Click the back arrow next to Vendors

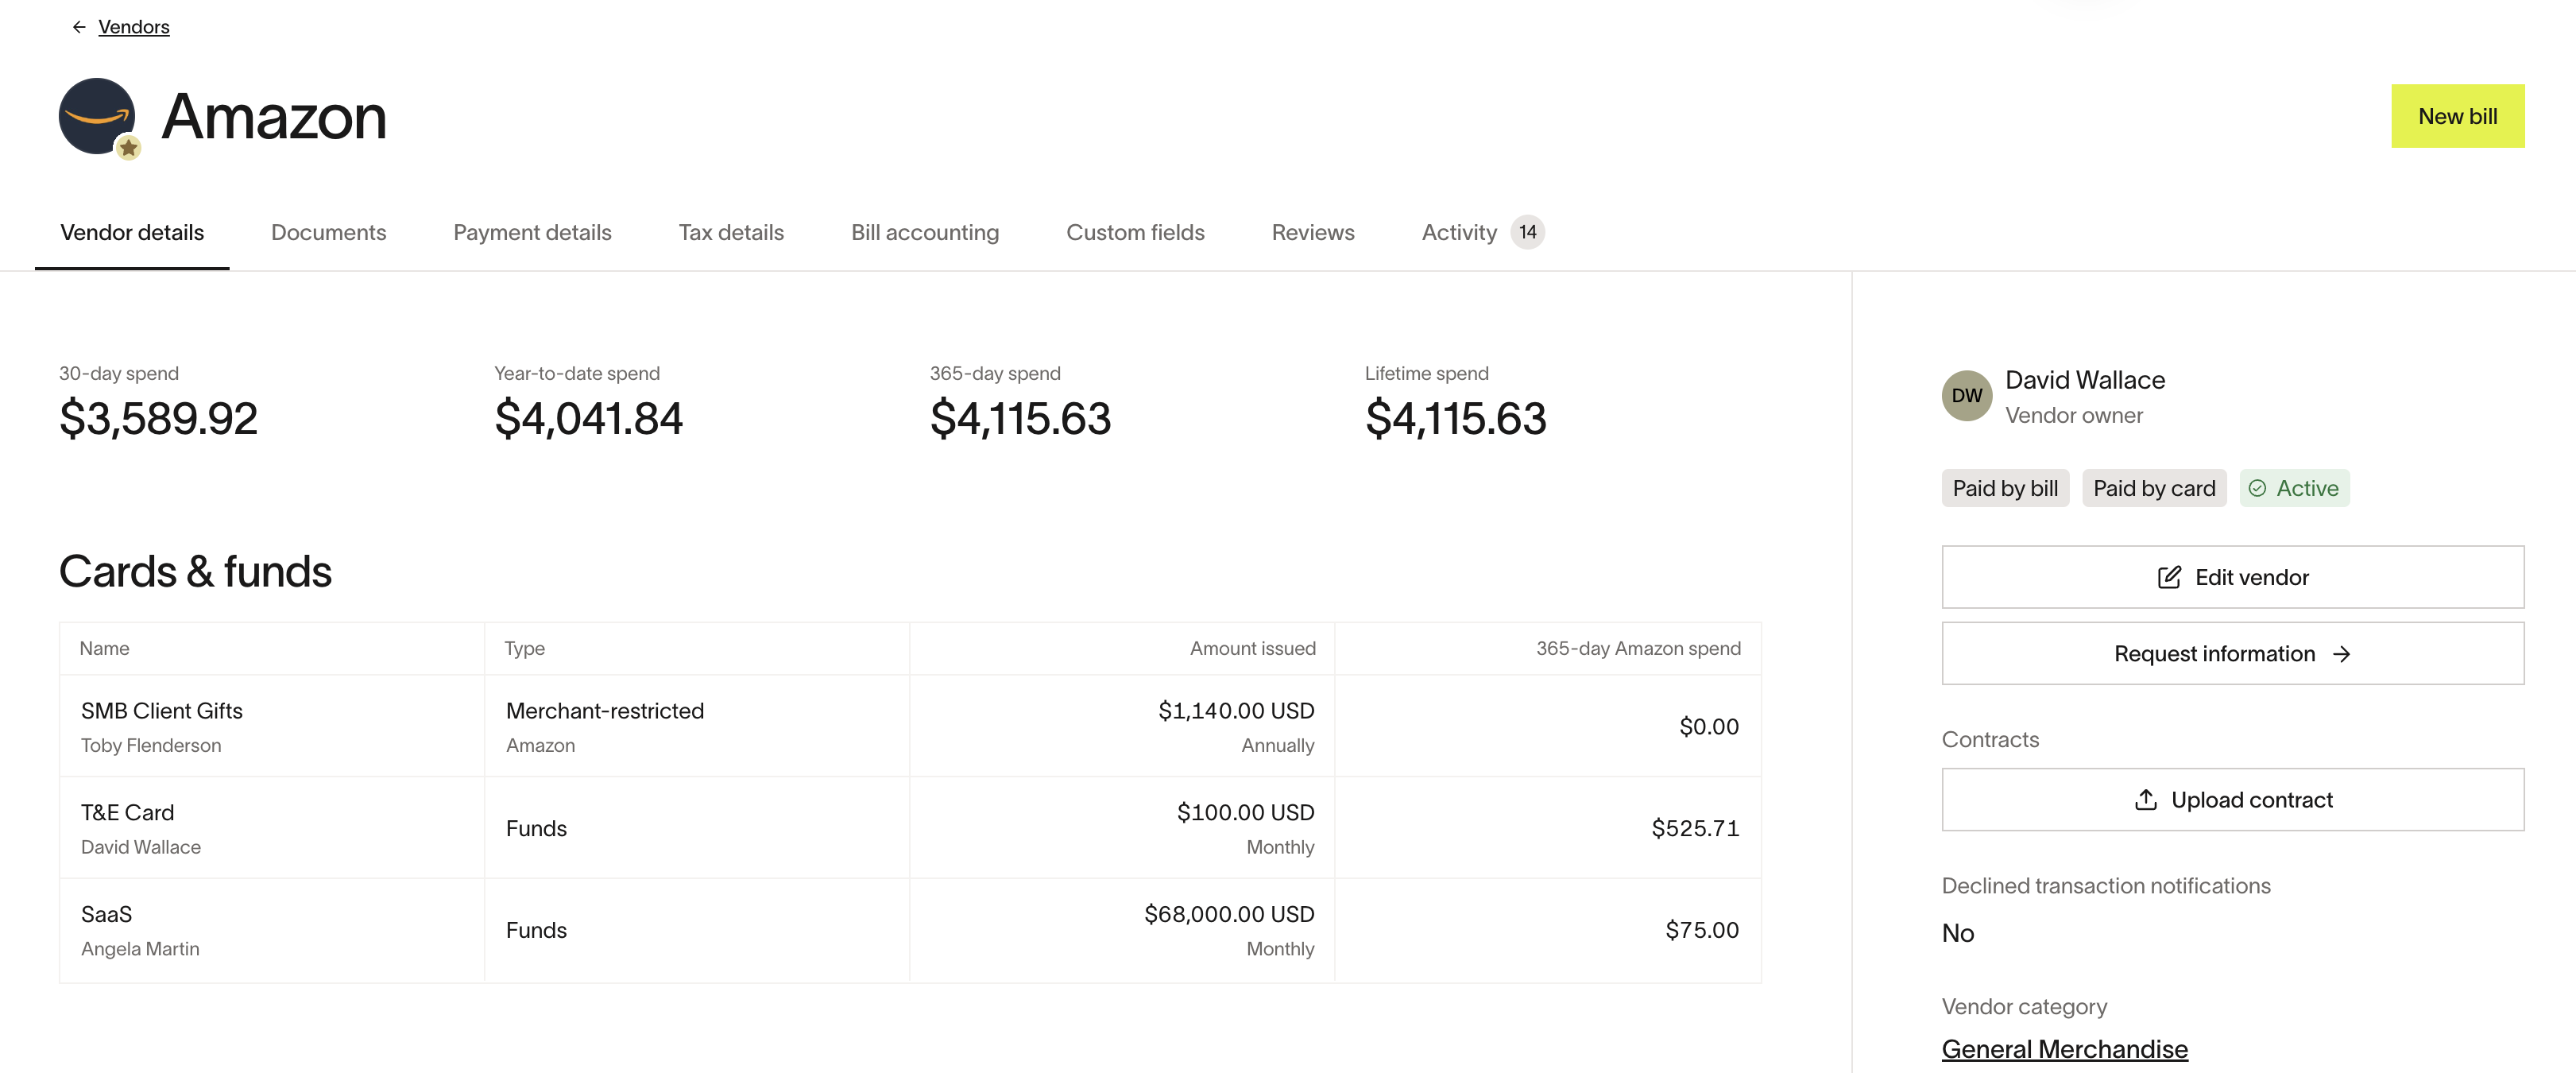click(79, 27)
